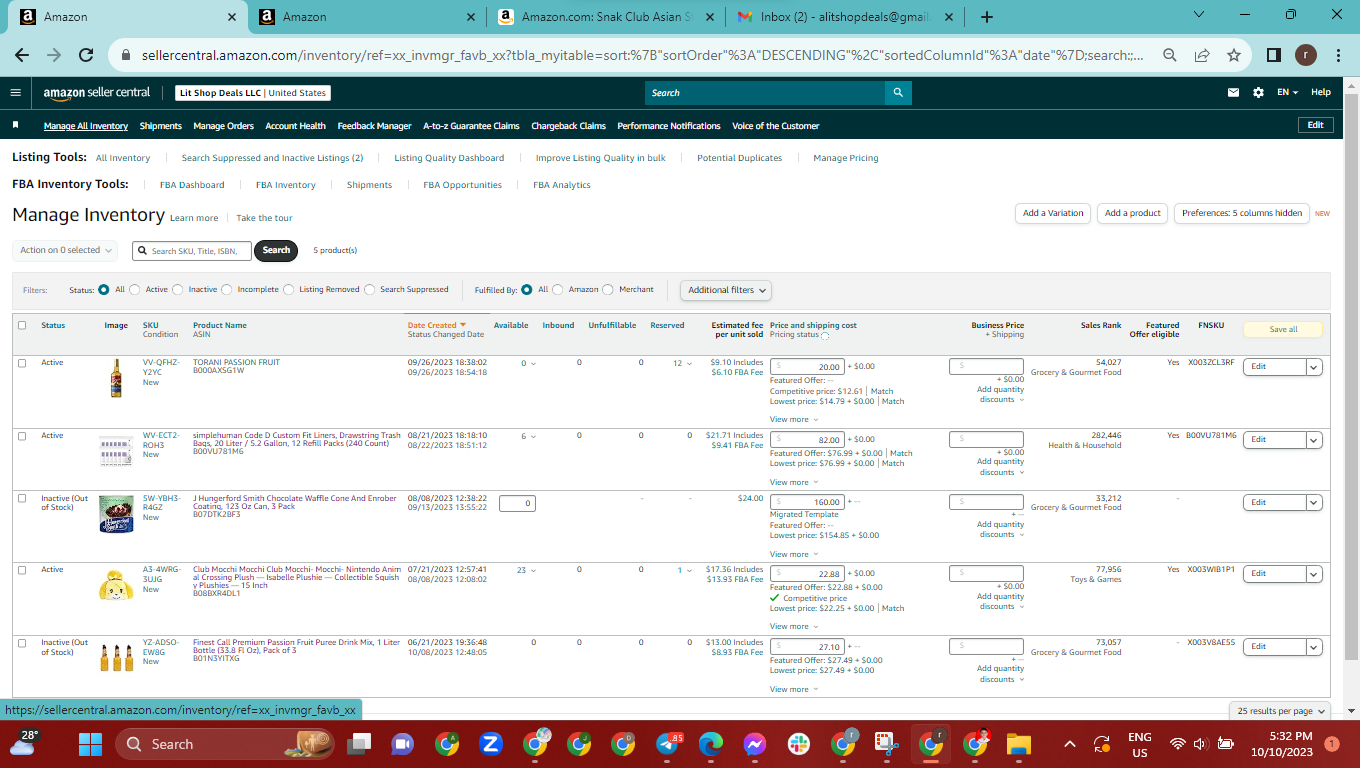Click the bookmark flag icon beside Manage All Inventory
Screen dimensions: 1360x768
[x=16, y=126]
